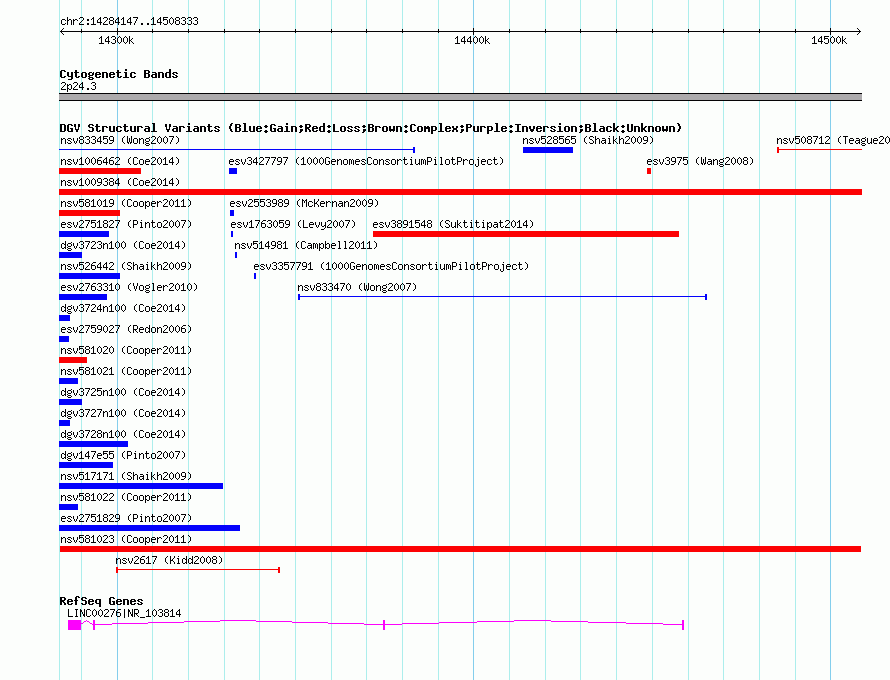Click the nsv833470 (Wong2007) label

[x=357, y=287]
